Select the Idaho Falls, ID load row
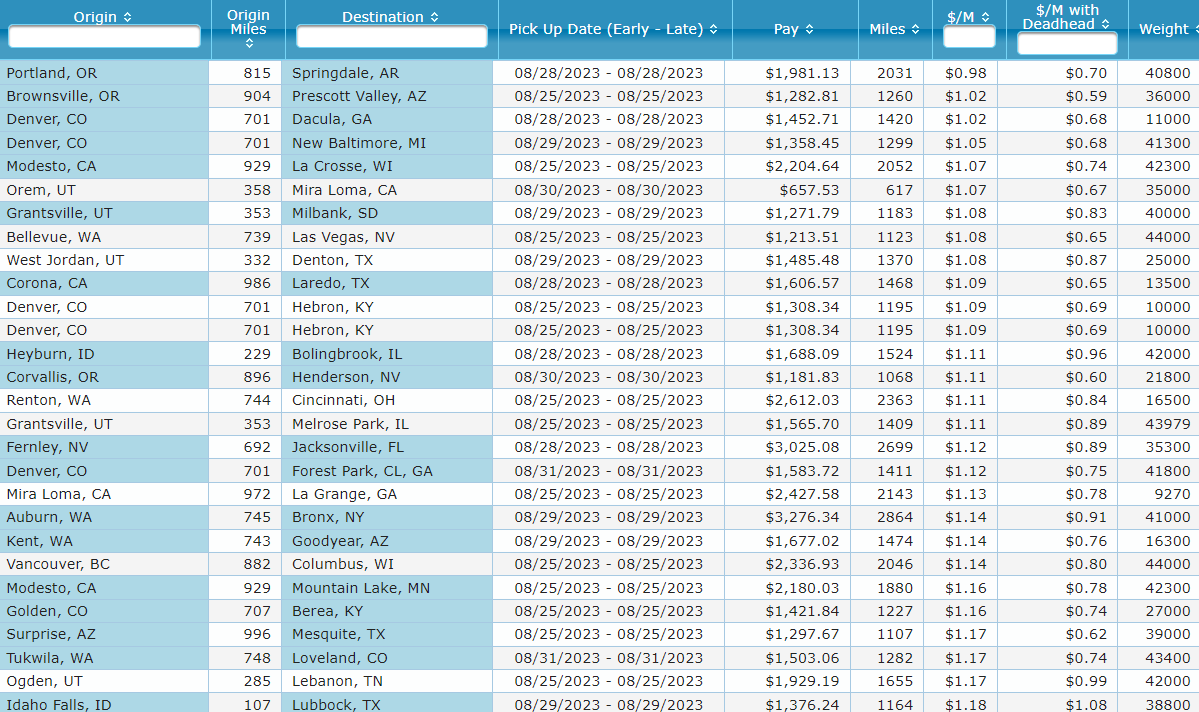Viewport: 1199px width, 712px height. (58, 704)
